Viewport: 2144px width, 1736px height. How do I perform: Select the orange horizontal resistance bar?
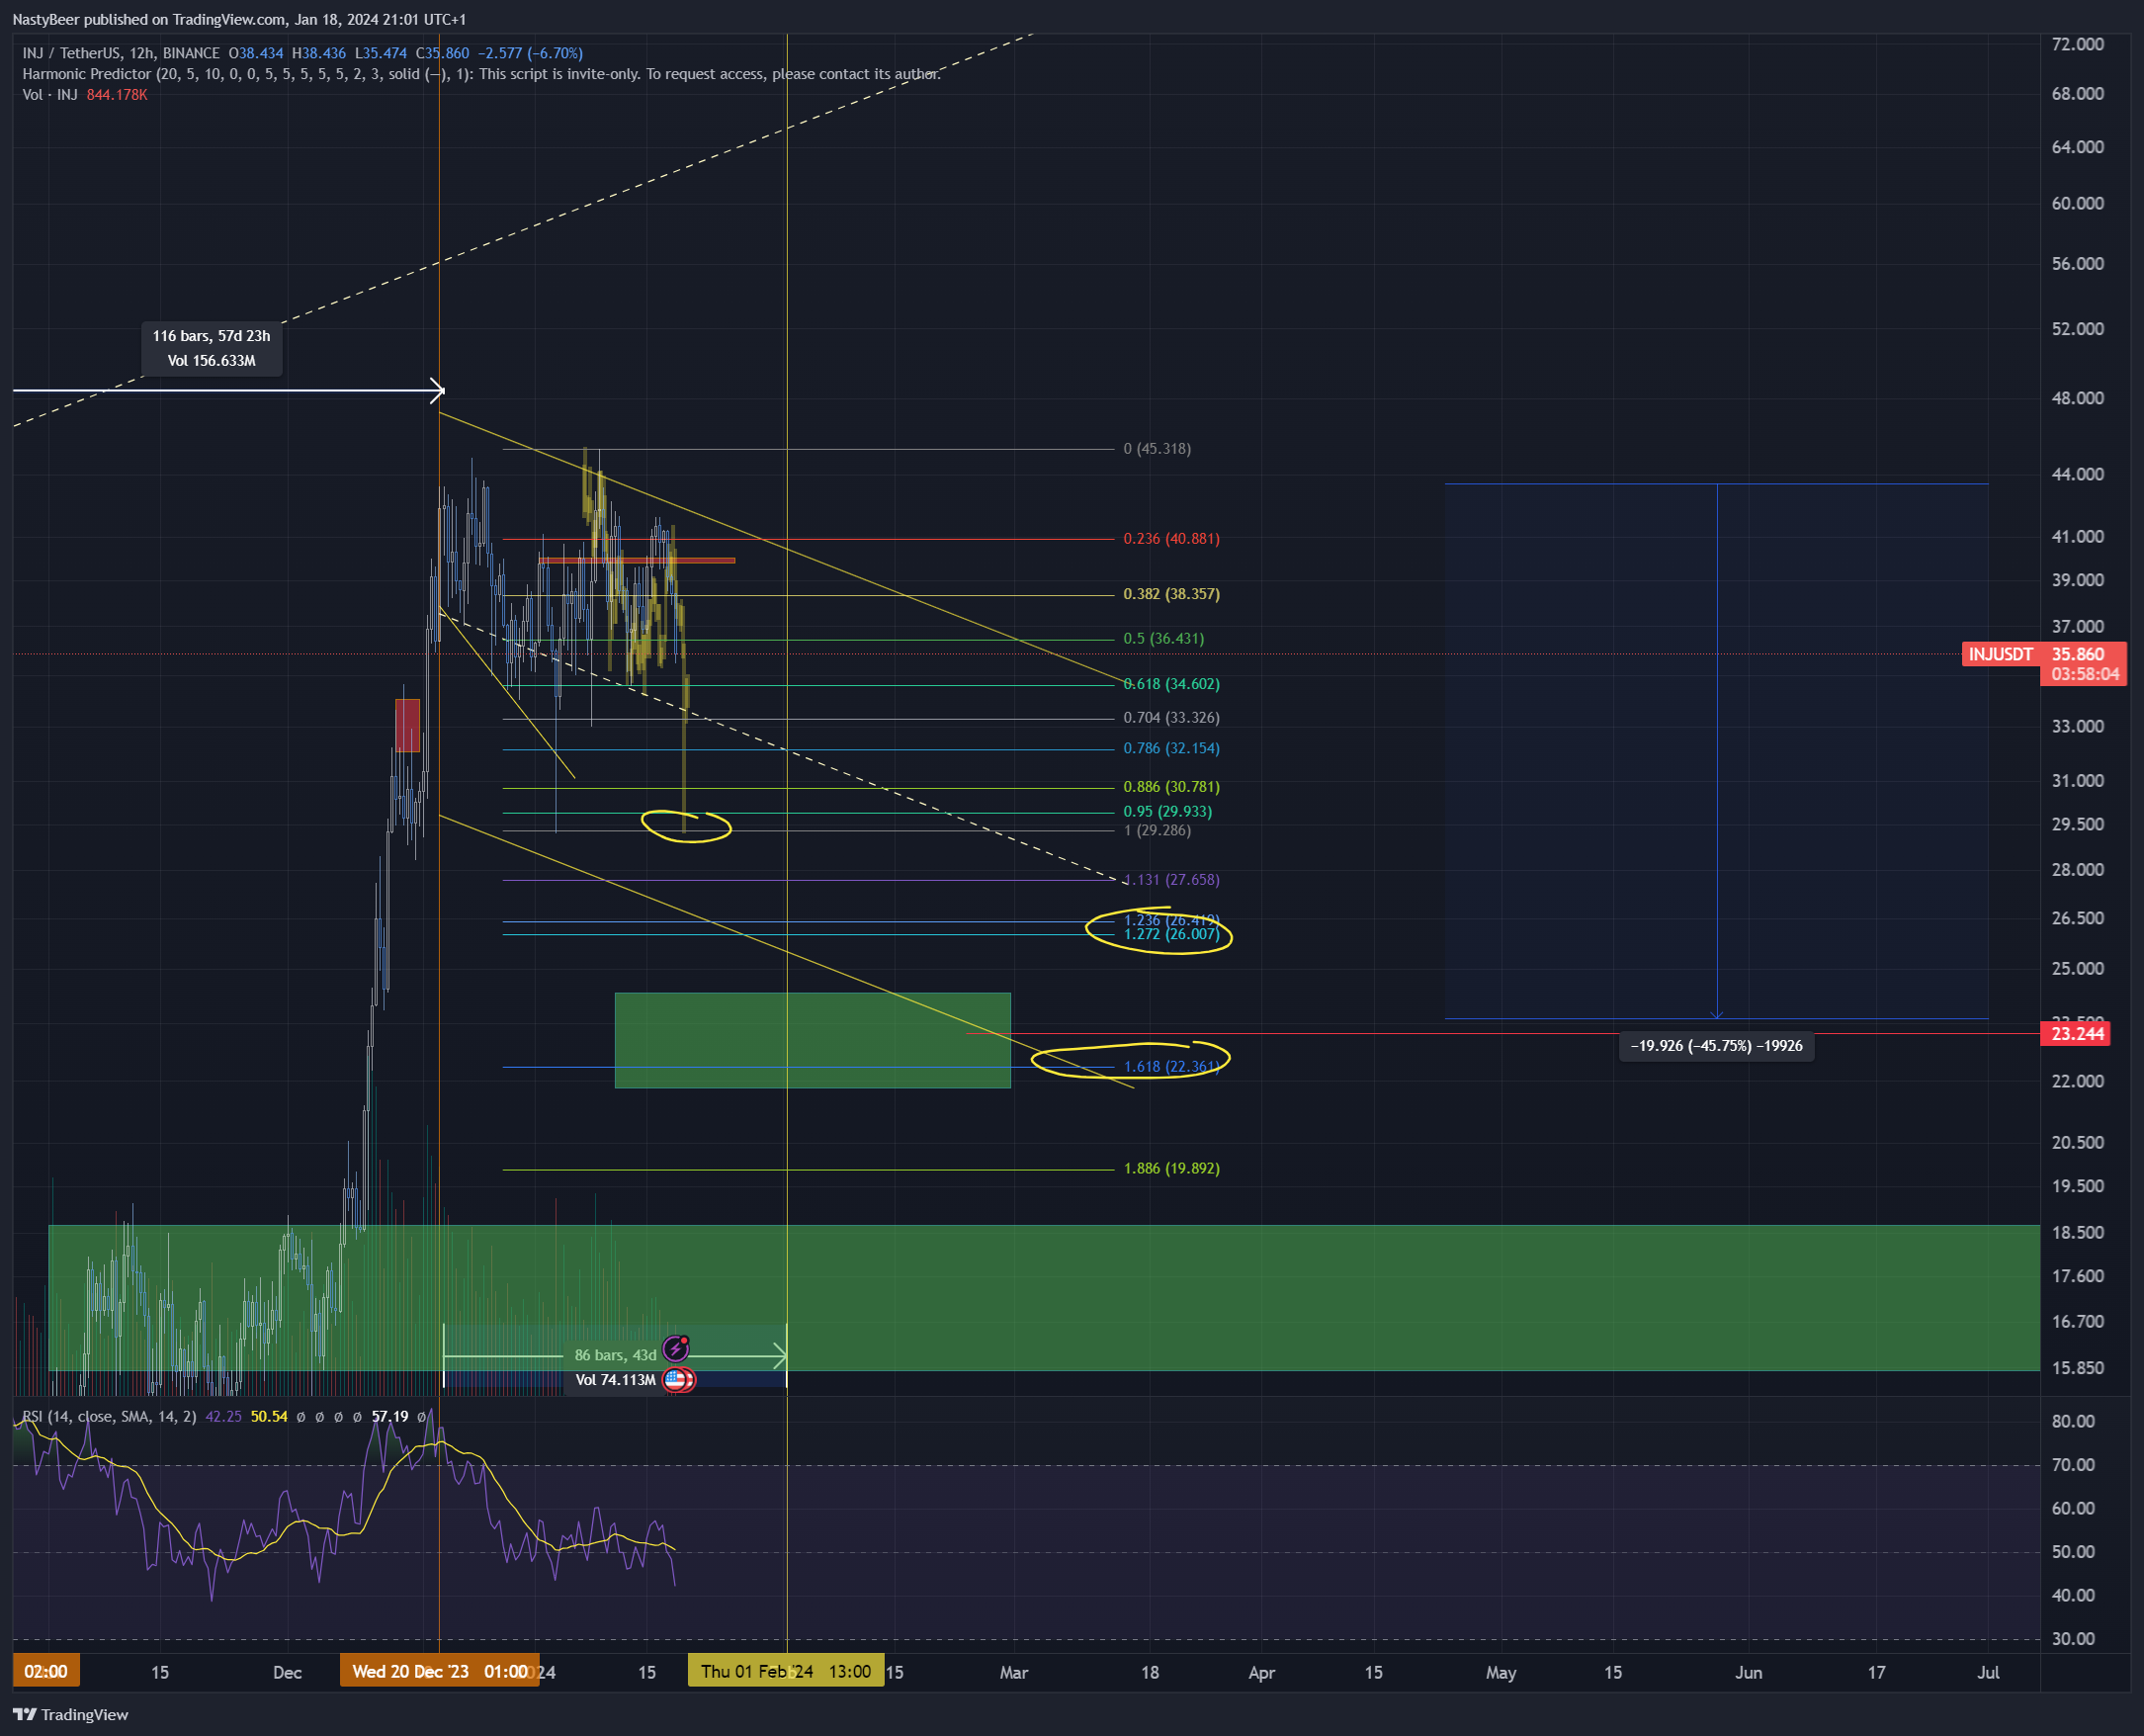[637, 560]
